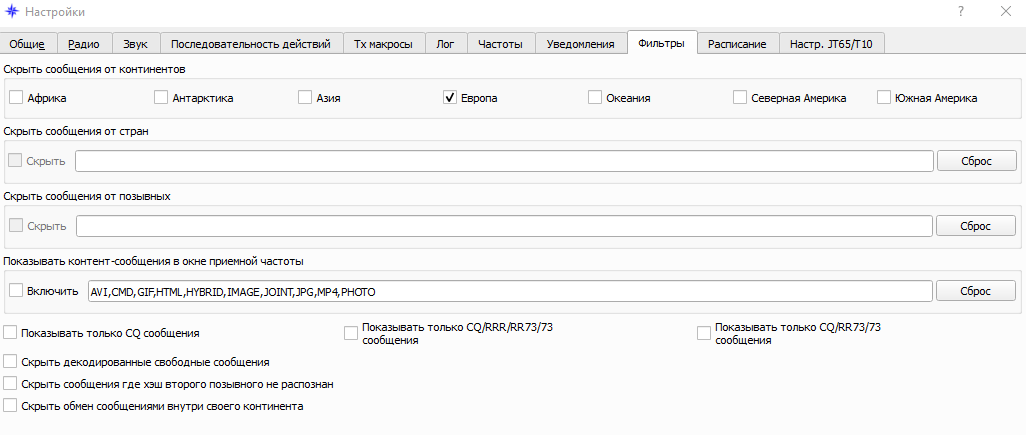This screenshot has height=435, width=1026.
Task: Check Показывать только CQ сообщения
Action: coord(10,332)
